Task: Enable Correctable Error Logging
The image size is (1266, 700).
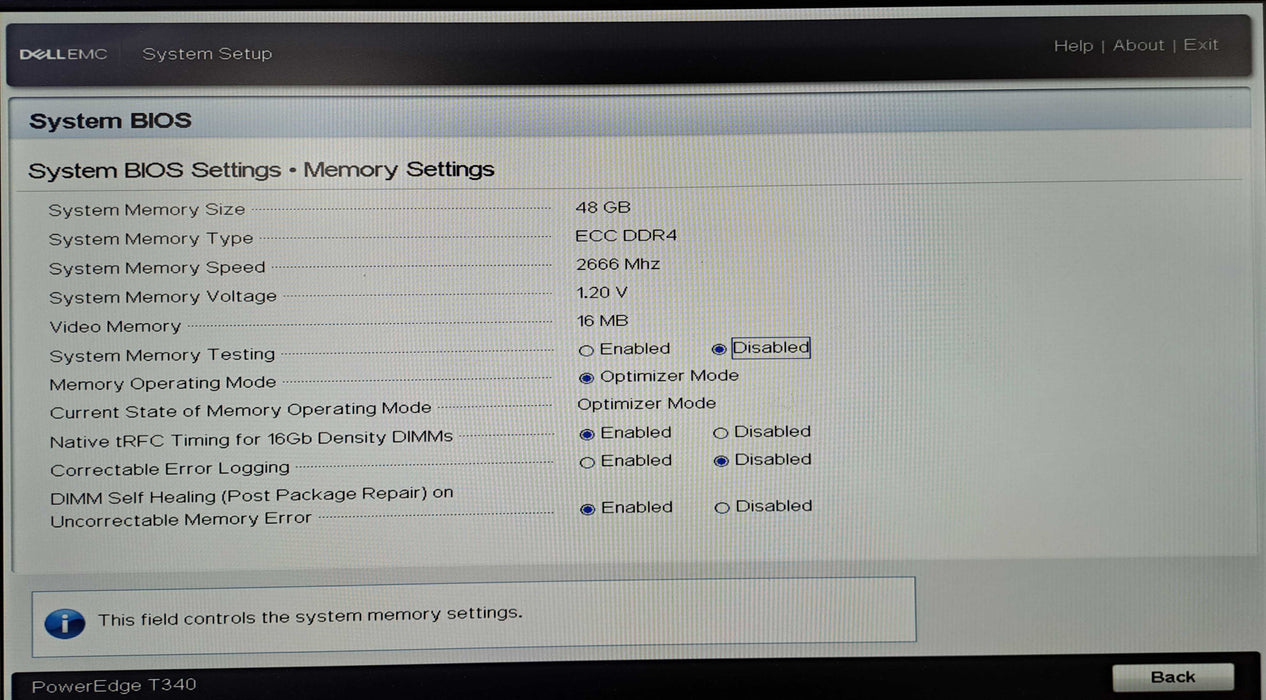Action: pos(588,462)
